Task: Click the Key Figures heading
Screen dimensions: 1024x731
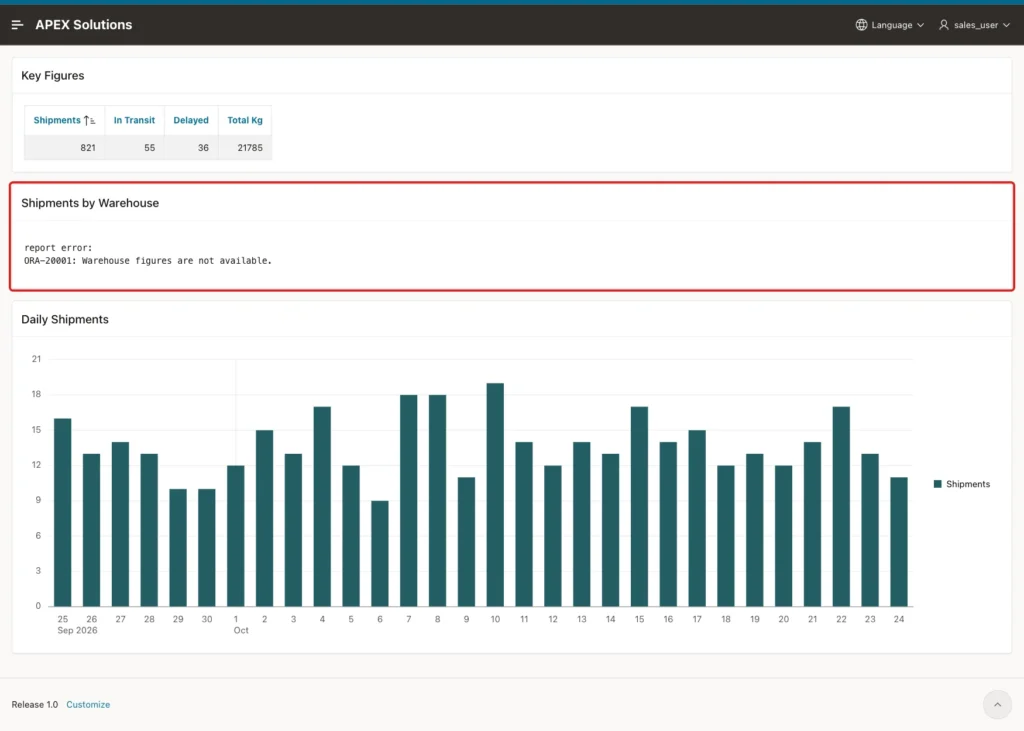Action: [x=53, y=75]
